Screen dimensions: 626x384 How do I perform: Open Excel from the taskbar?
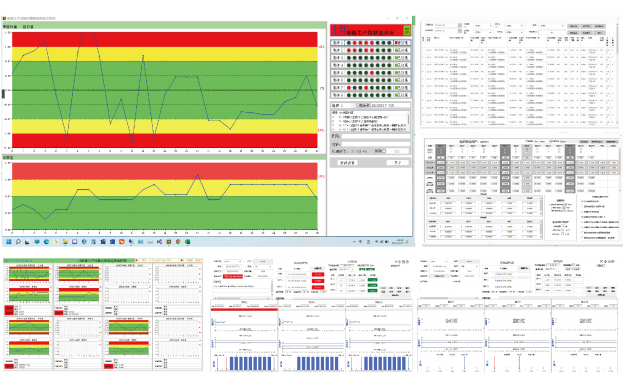pos(187,242)
